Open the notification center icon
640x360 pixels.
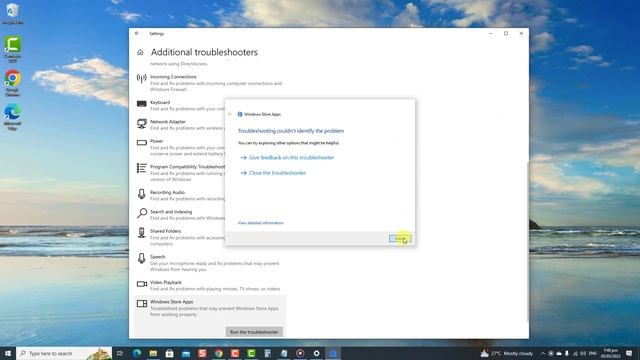[629, 353]
